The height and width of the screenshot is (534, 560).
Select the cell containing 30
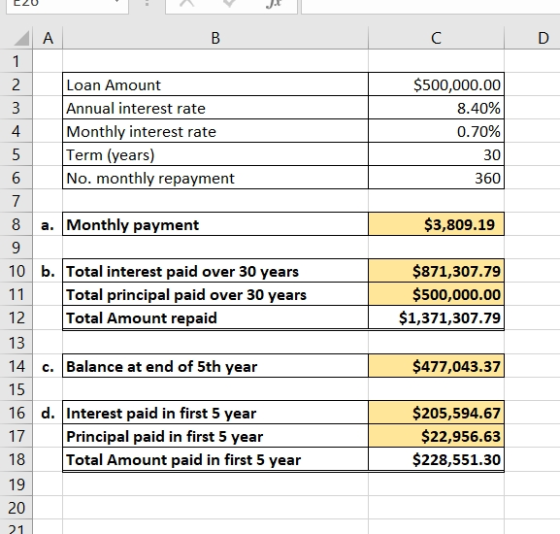(x=436, y=154)
